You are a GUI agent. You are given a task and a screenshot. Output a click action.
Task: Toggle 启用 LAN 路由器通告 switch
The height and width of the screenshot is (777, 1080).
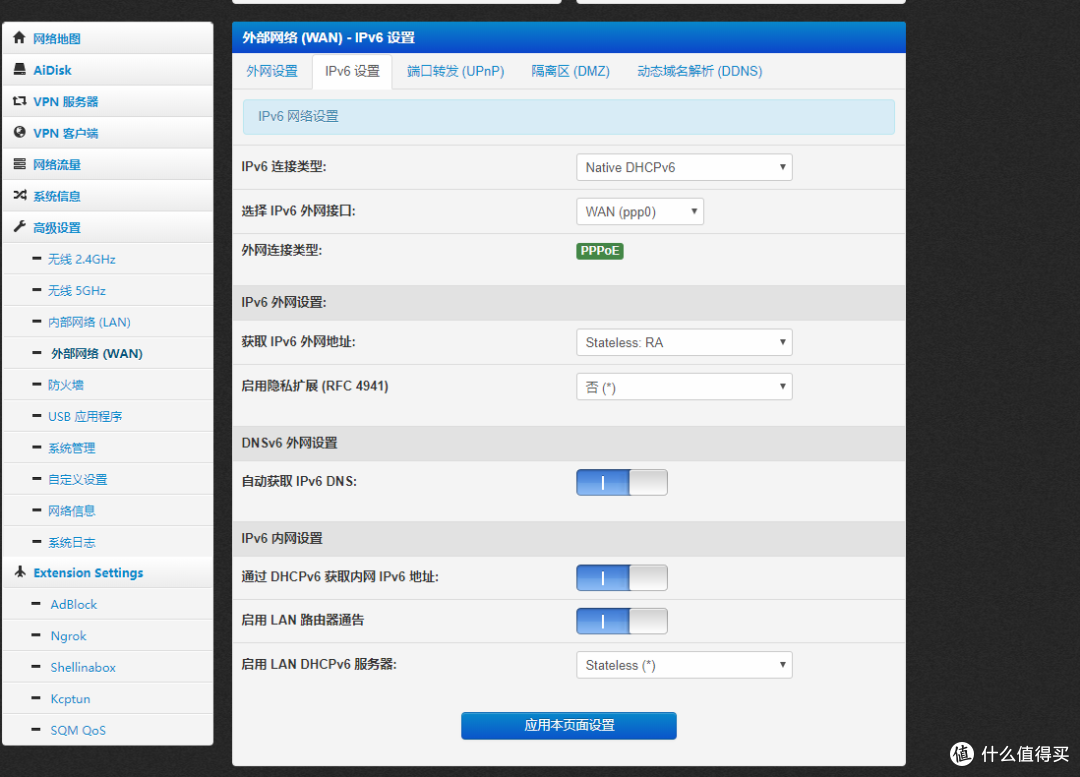click(x=621, y=621)
